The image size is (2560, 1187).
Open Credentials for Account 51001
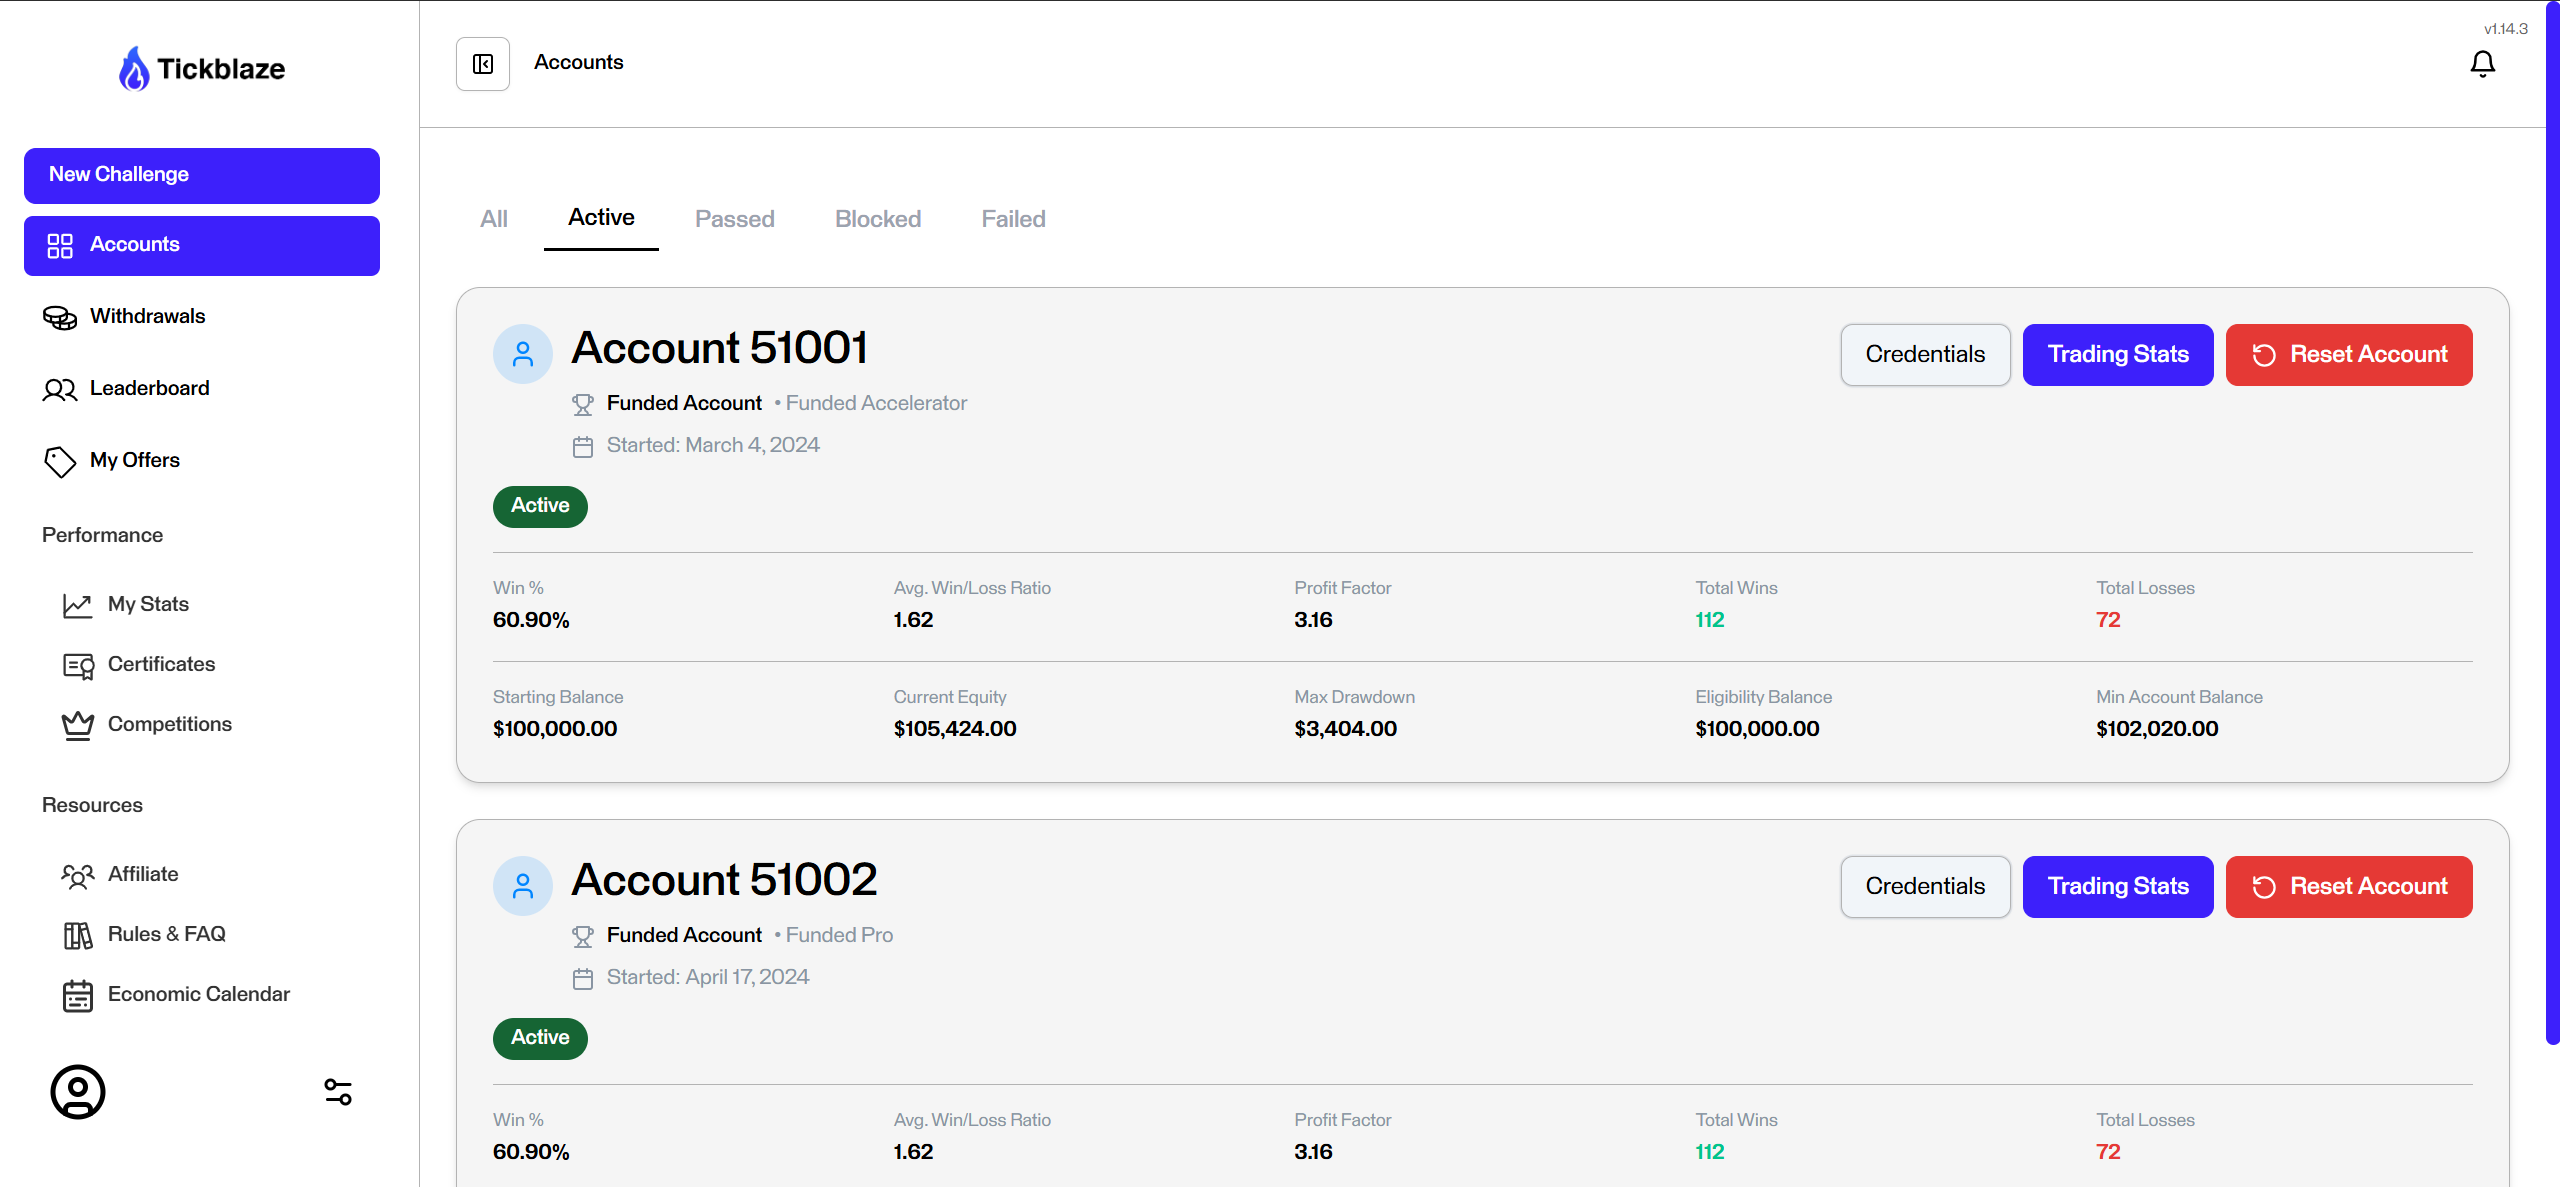point(1924,355)
